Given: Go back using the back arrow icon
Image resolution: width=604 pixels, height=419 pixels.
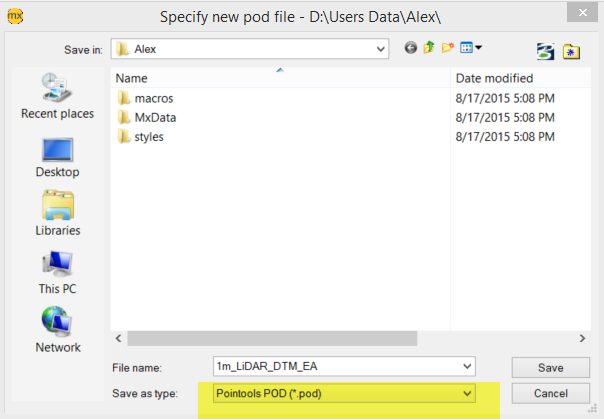Looking at the screenshot, I should pos(411,48).
